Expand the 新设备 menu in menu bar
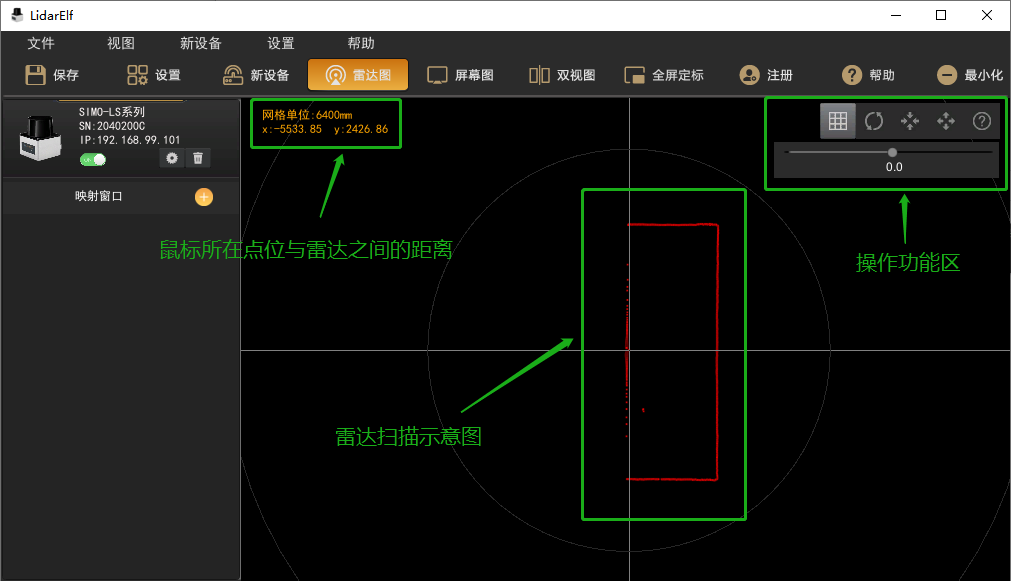The height and width of the screenshot is (581, 1011). pyautogui.click(x=201, y=43)
